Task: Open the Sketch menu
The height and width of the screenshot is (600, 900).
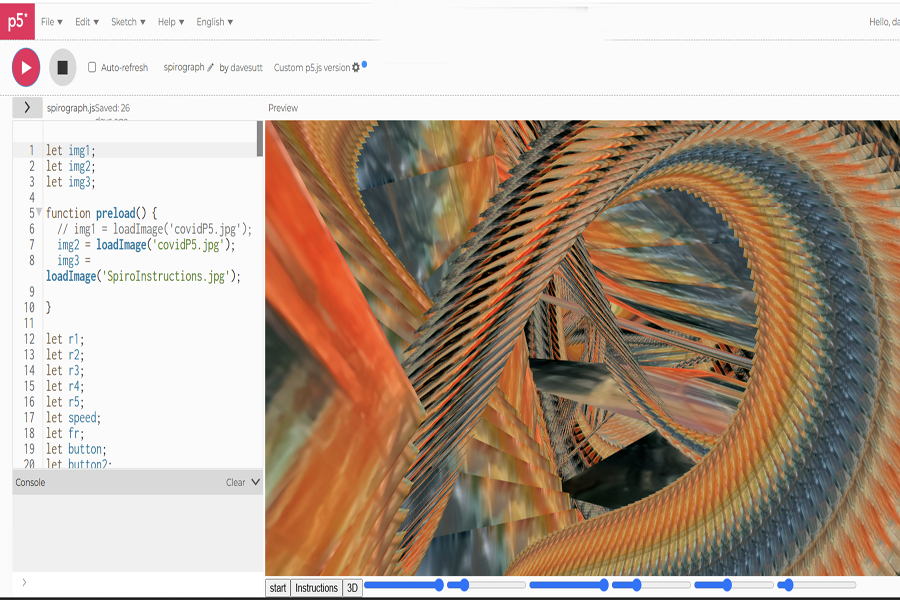Action: point(128,21)
